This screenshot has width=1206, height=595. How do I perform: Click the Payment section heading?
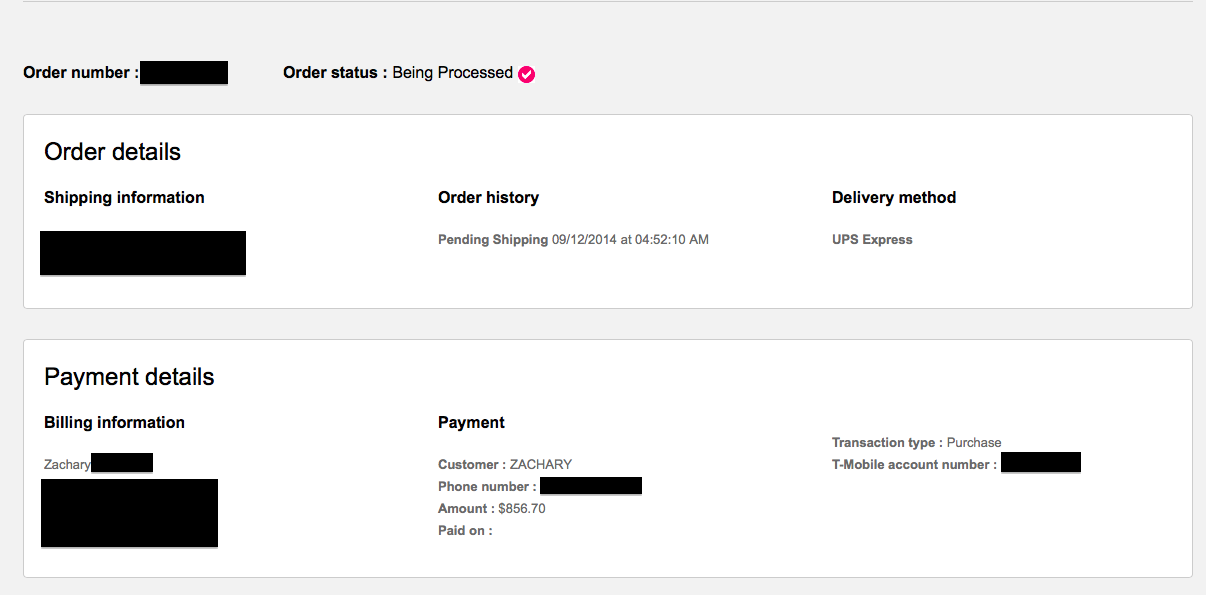coord(471,423)
